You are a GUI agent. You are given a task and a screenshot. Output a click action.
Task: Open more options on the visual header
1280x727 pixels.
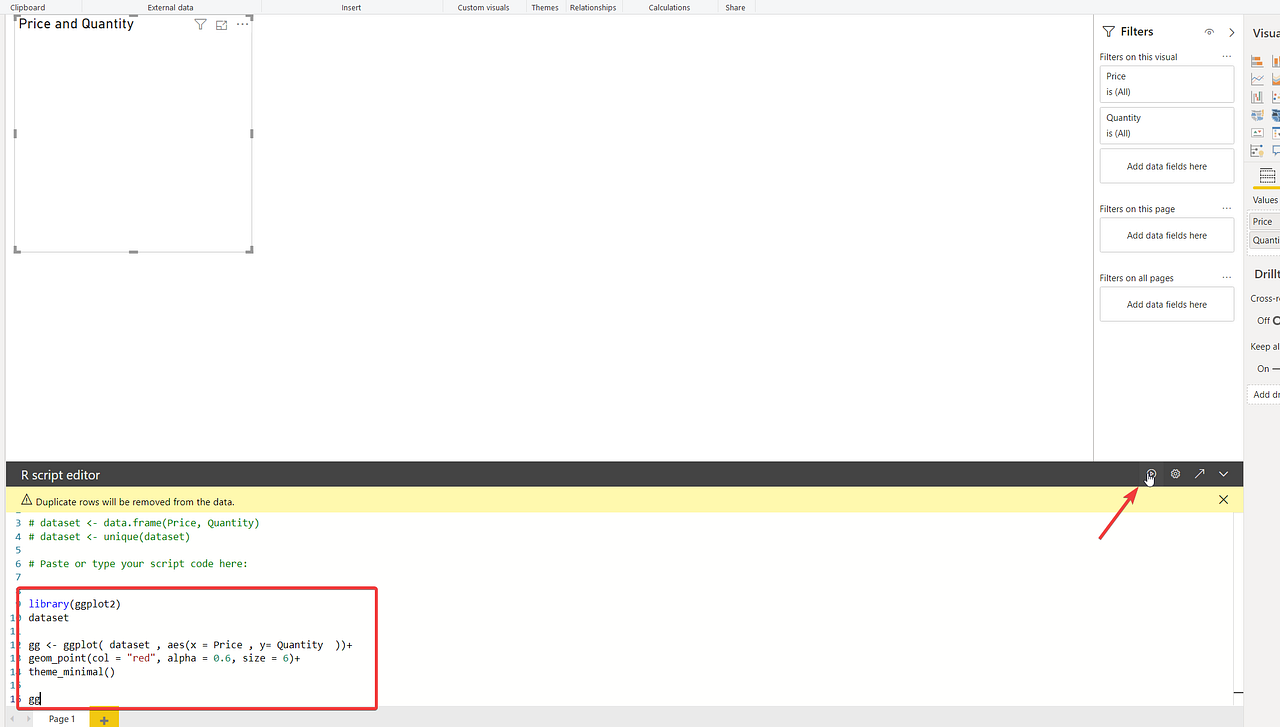242,24
